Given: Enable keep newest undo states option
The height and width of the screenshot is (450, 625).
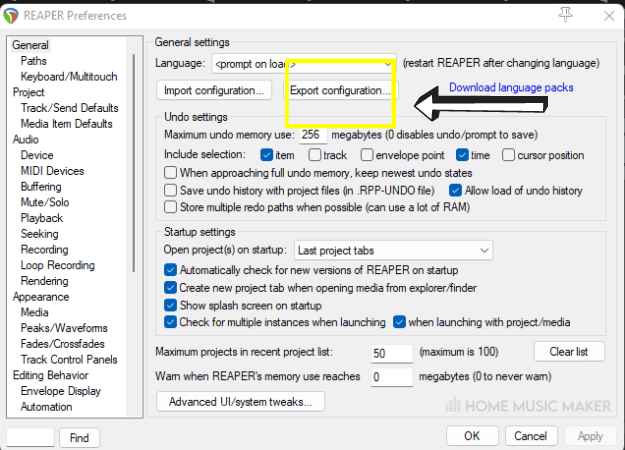Looking at the screenshot, I should click(170, 173).
